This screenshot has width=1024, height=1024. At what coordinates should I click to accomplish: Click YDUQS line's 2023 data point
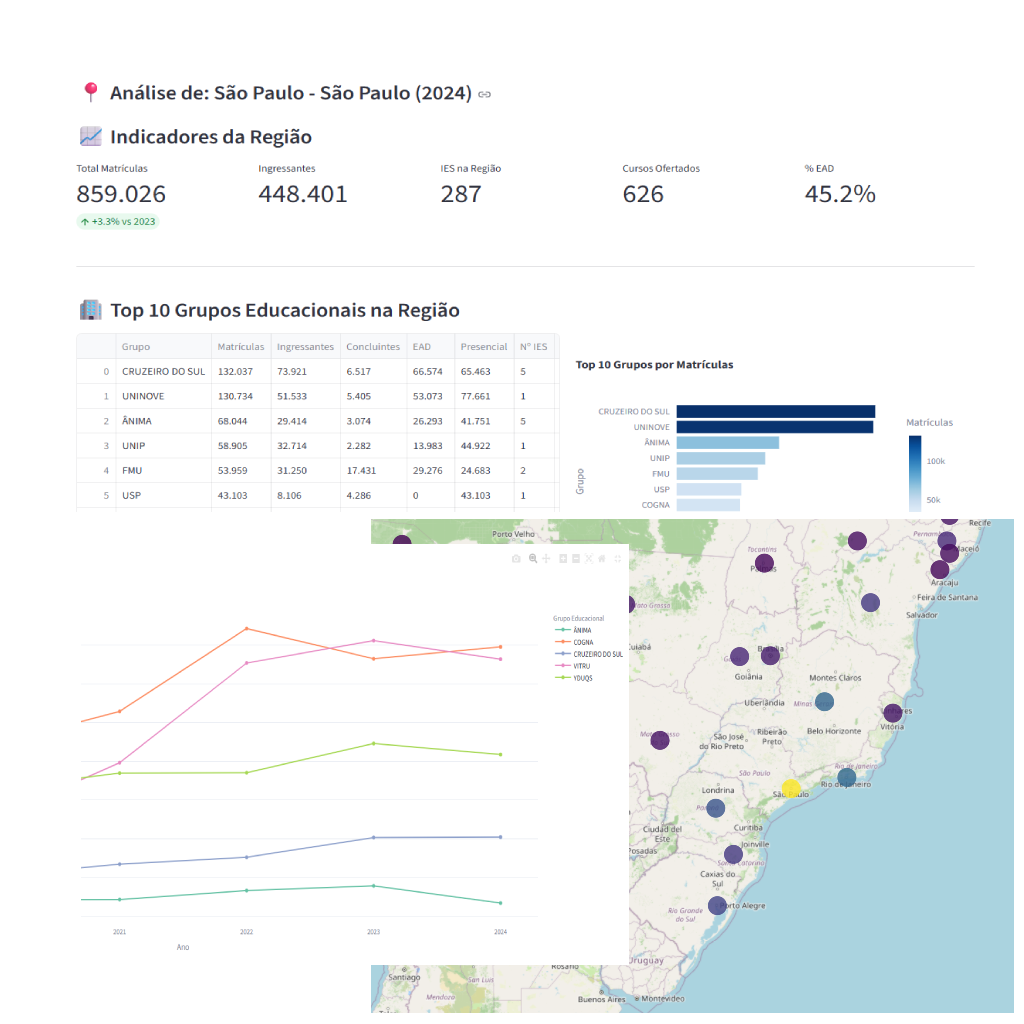click(374, 744)
